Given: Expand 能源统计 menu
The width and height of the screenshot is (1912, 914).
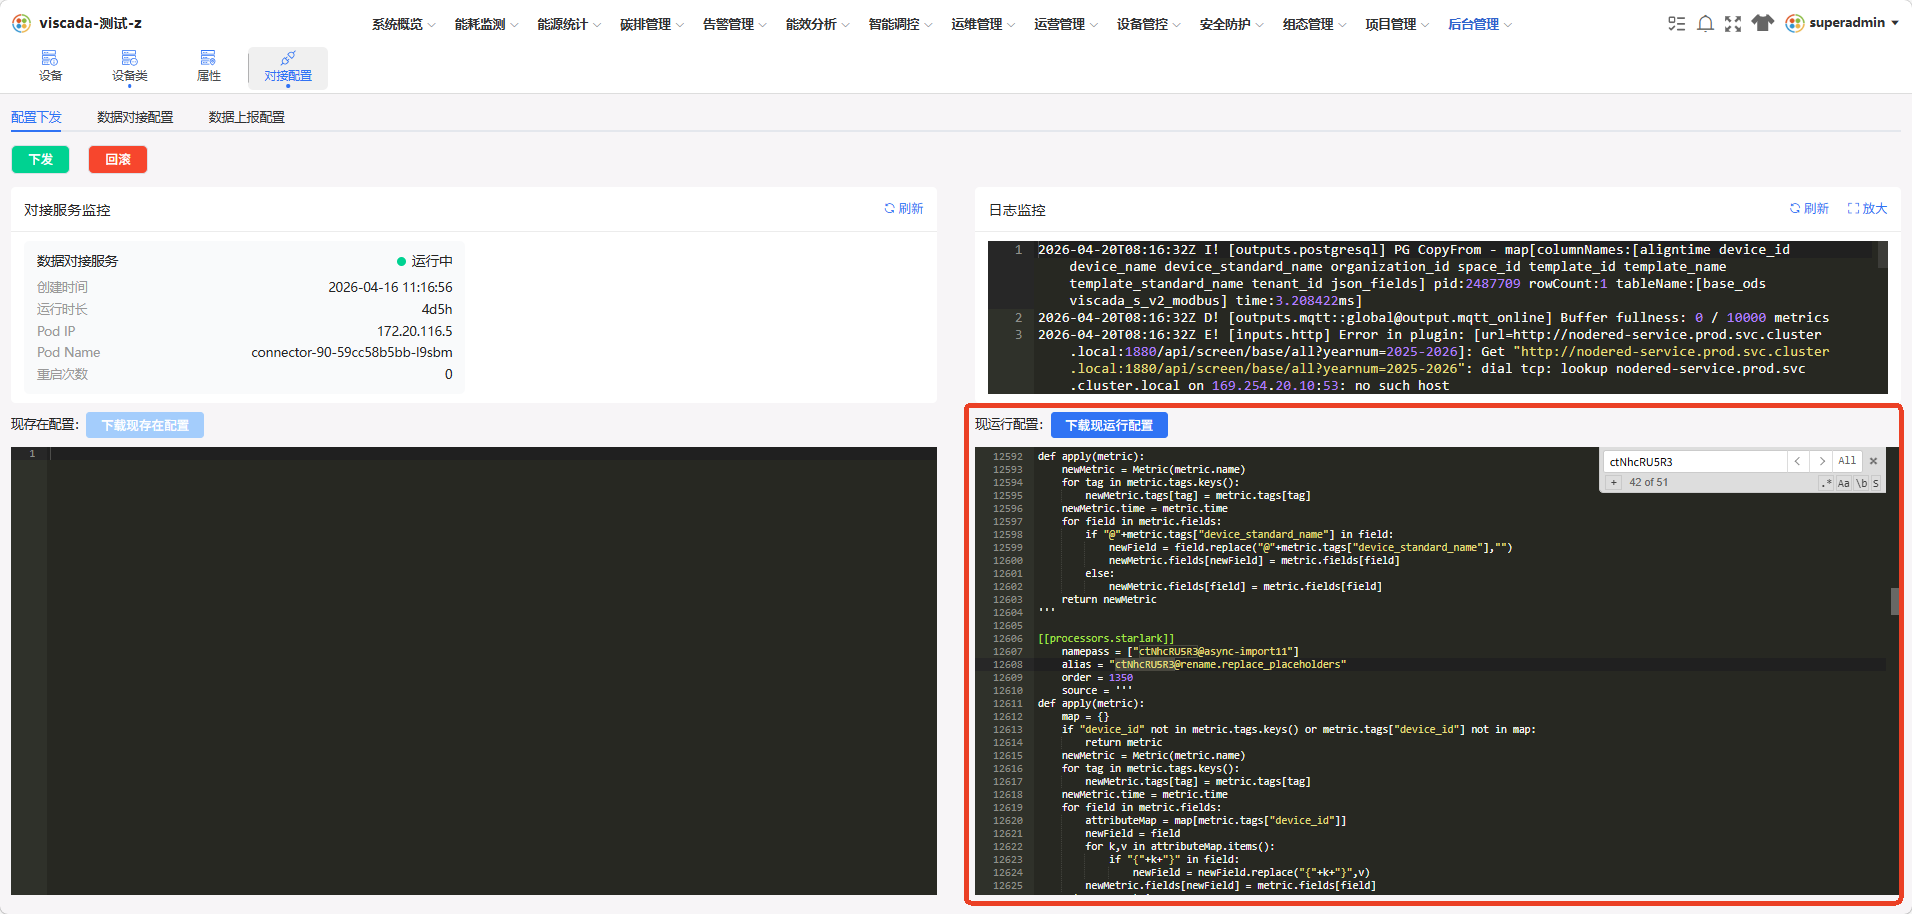Looking at the screenshot, I should point(569,24).
